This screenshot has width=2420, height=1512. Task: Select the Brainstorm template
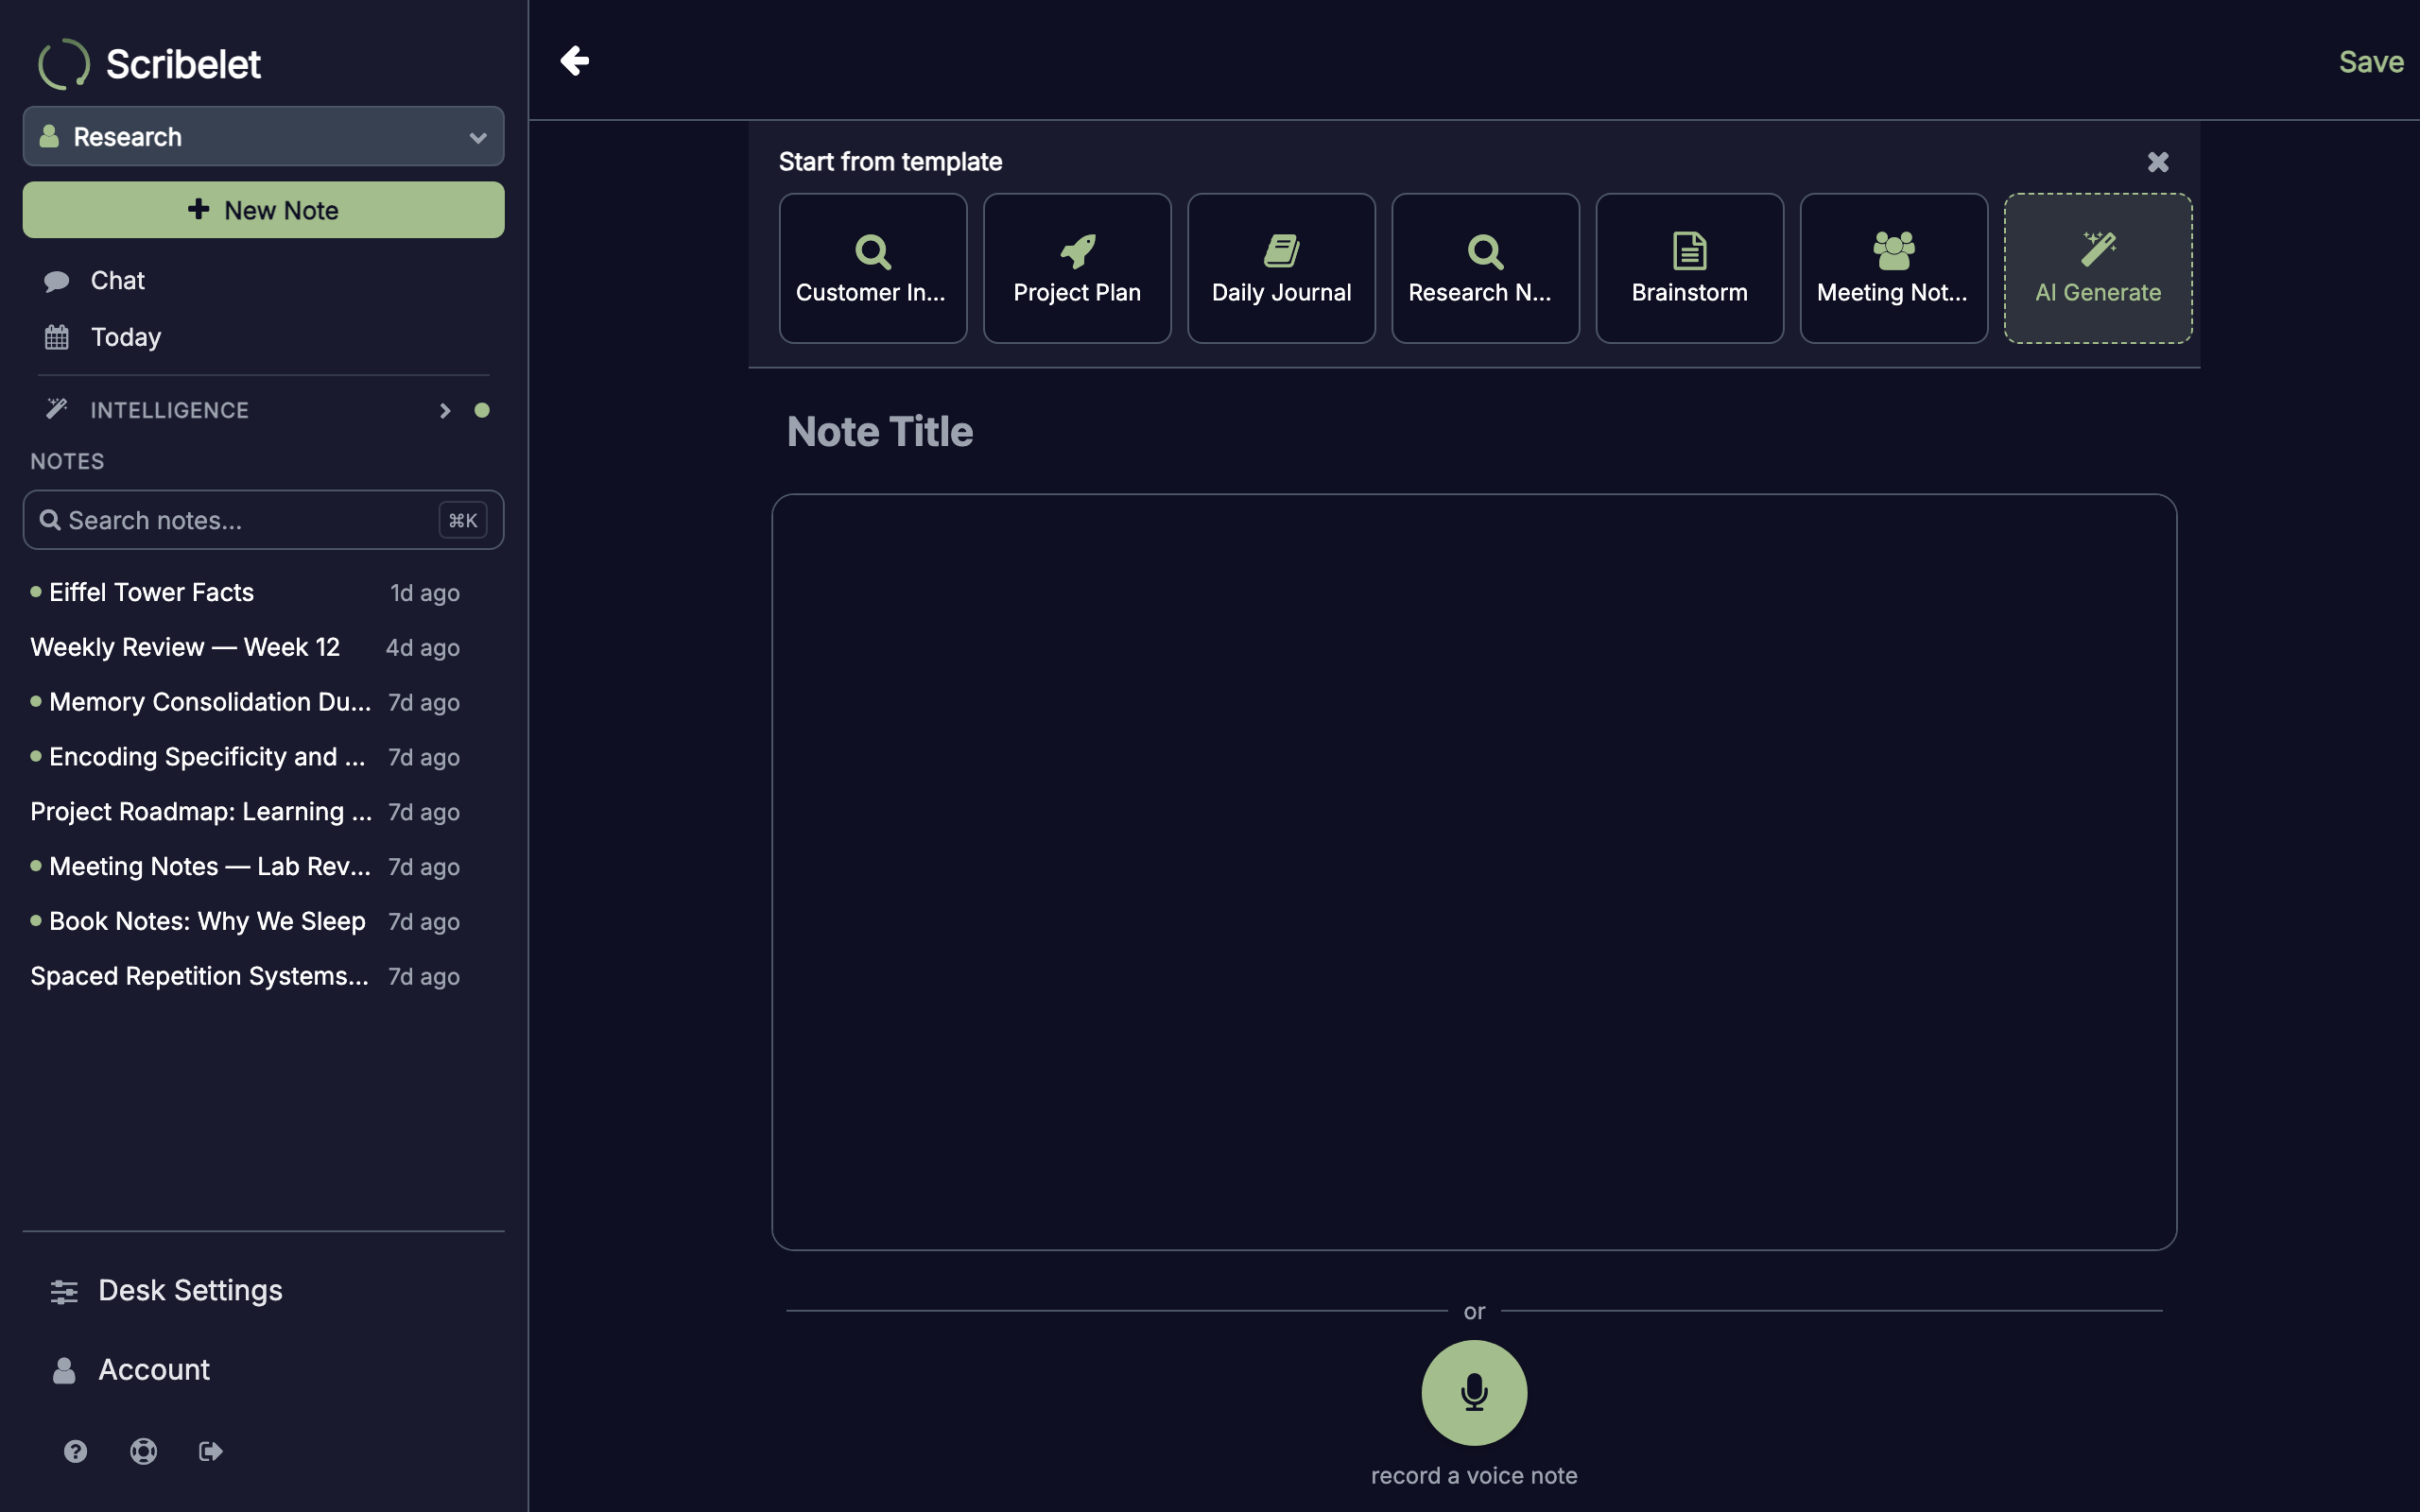(x=1689, y=268)
